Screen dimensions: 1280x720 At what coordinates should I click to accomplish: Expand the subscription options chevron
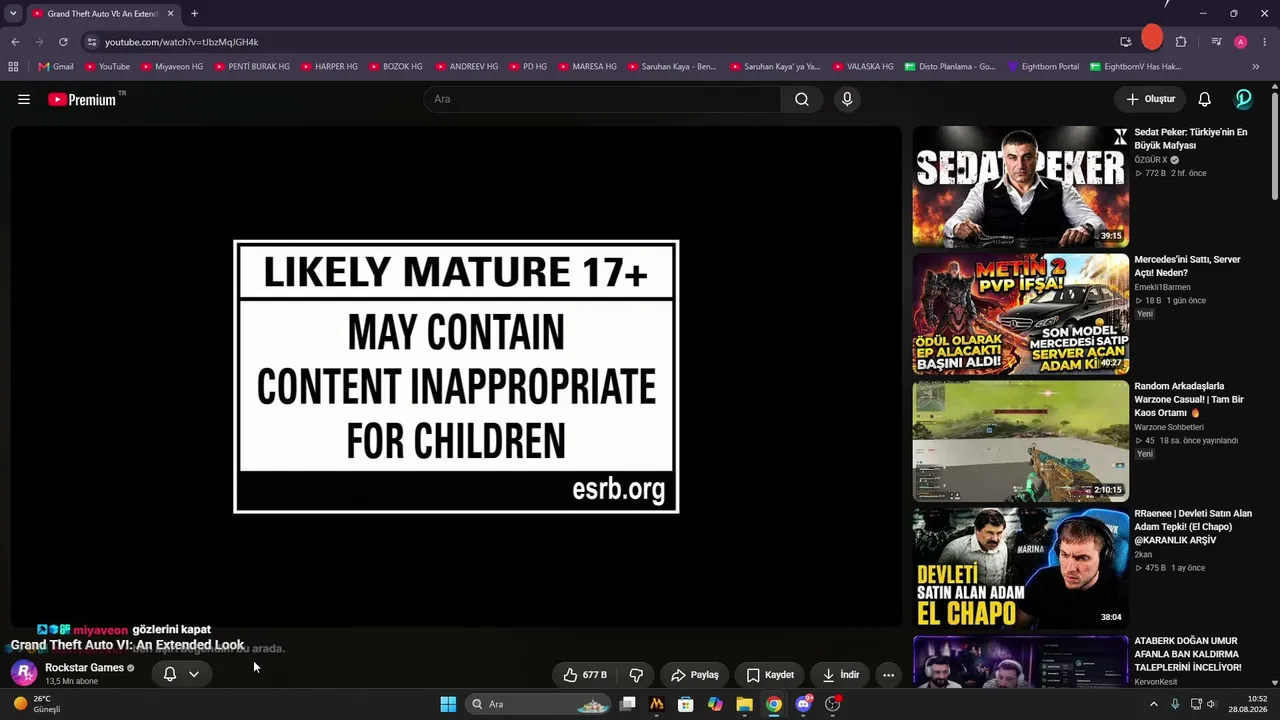pos(194,674)
